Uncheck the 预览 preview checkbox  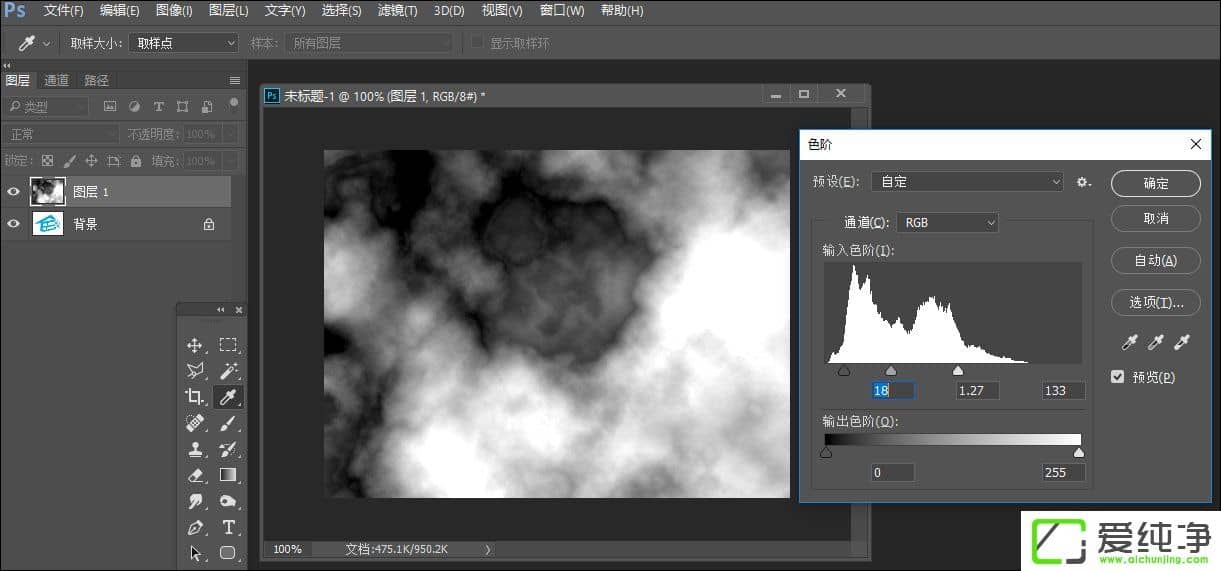pos(1118,377)
